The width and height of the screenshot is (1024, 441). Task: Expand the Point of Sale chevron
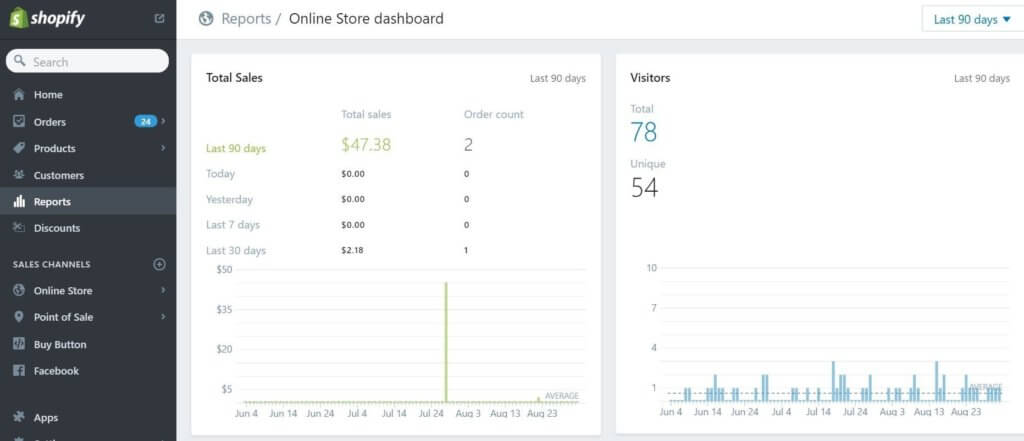pos(163,317)
